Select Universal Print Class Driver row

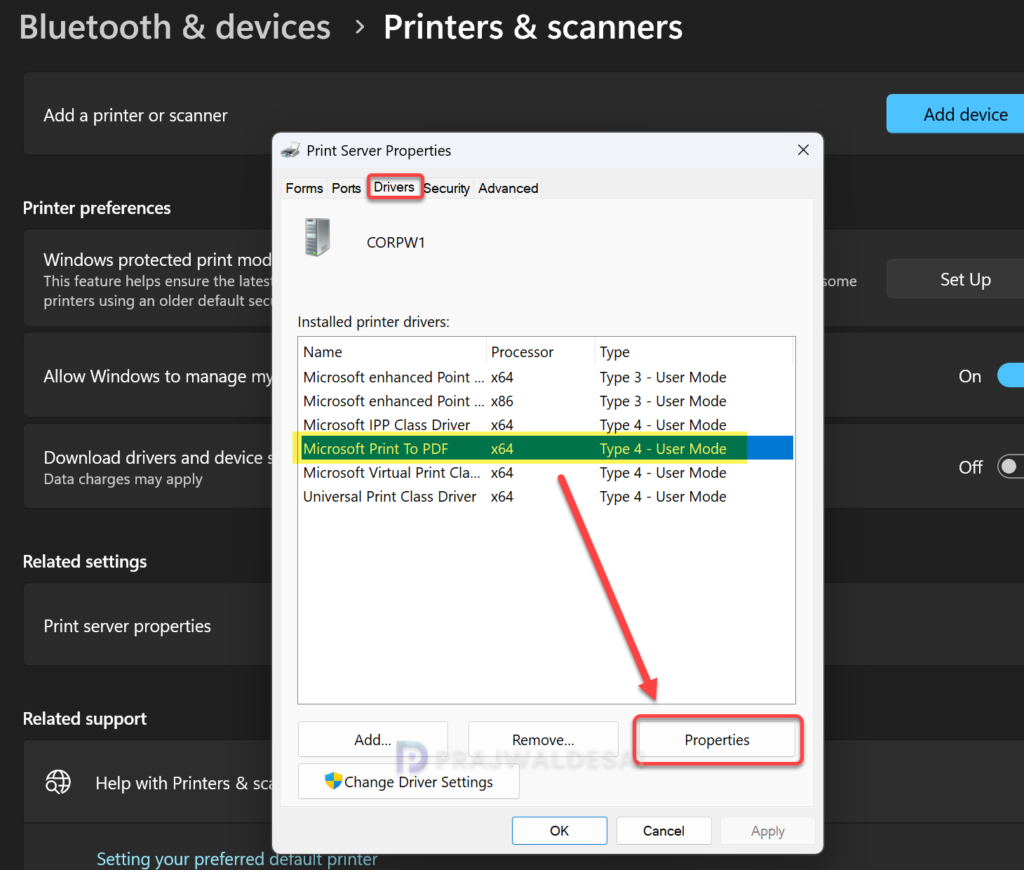coord(546,496)
